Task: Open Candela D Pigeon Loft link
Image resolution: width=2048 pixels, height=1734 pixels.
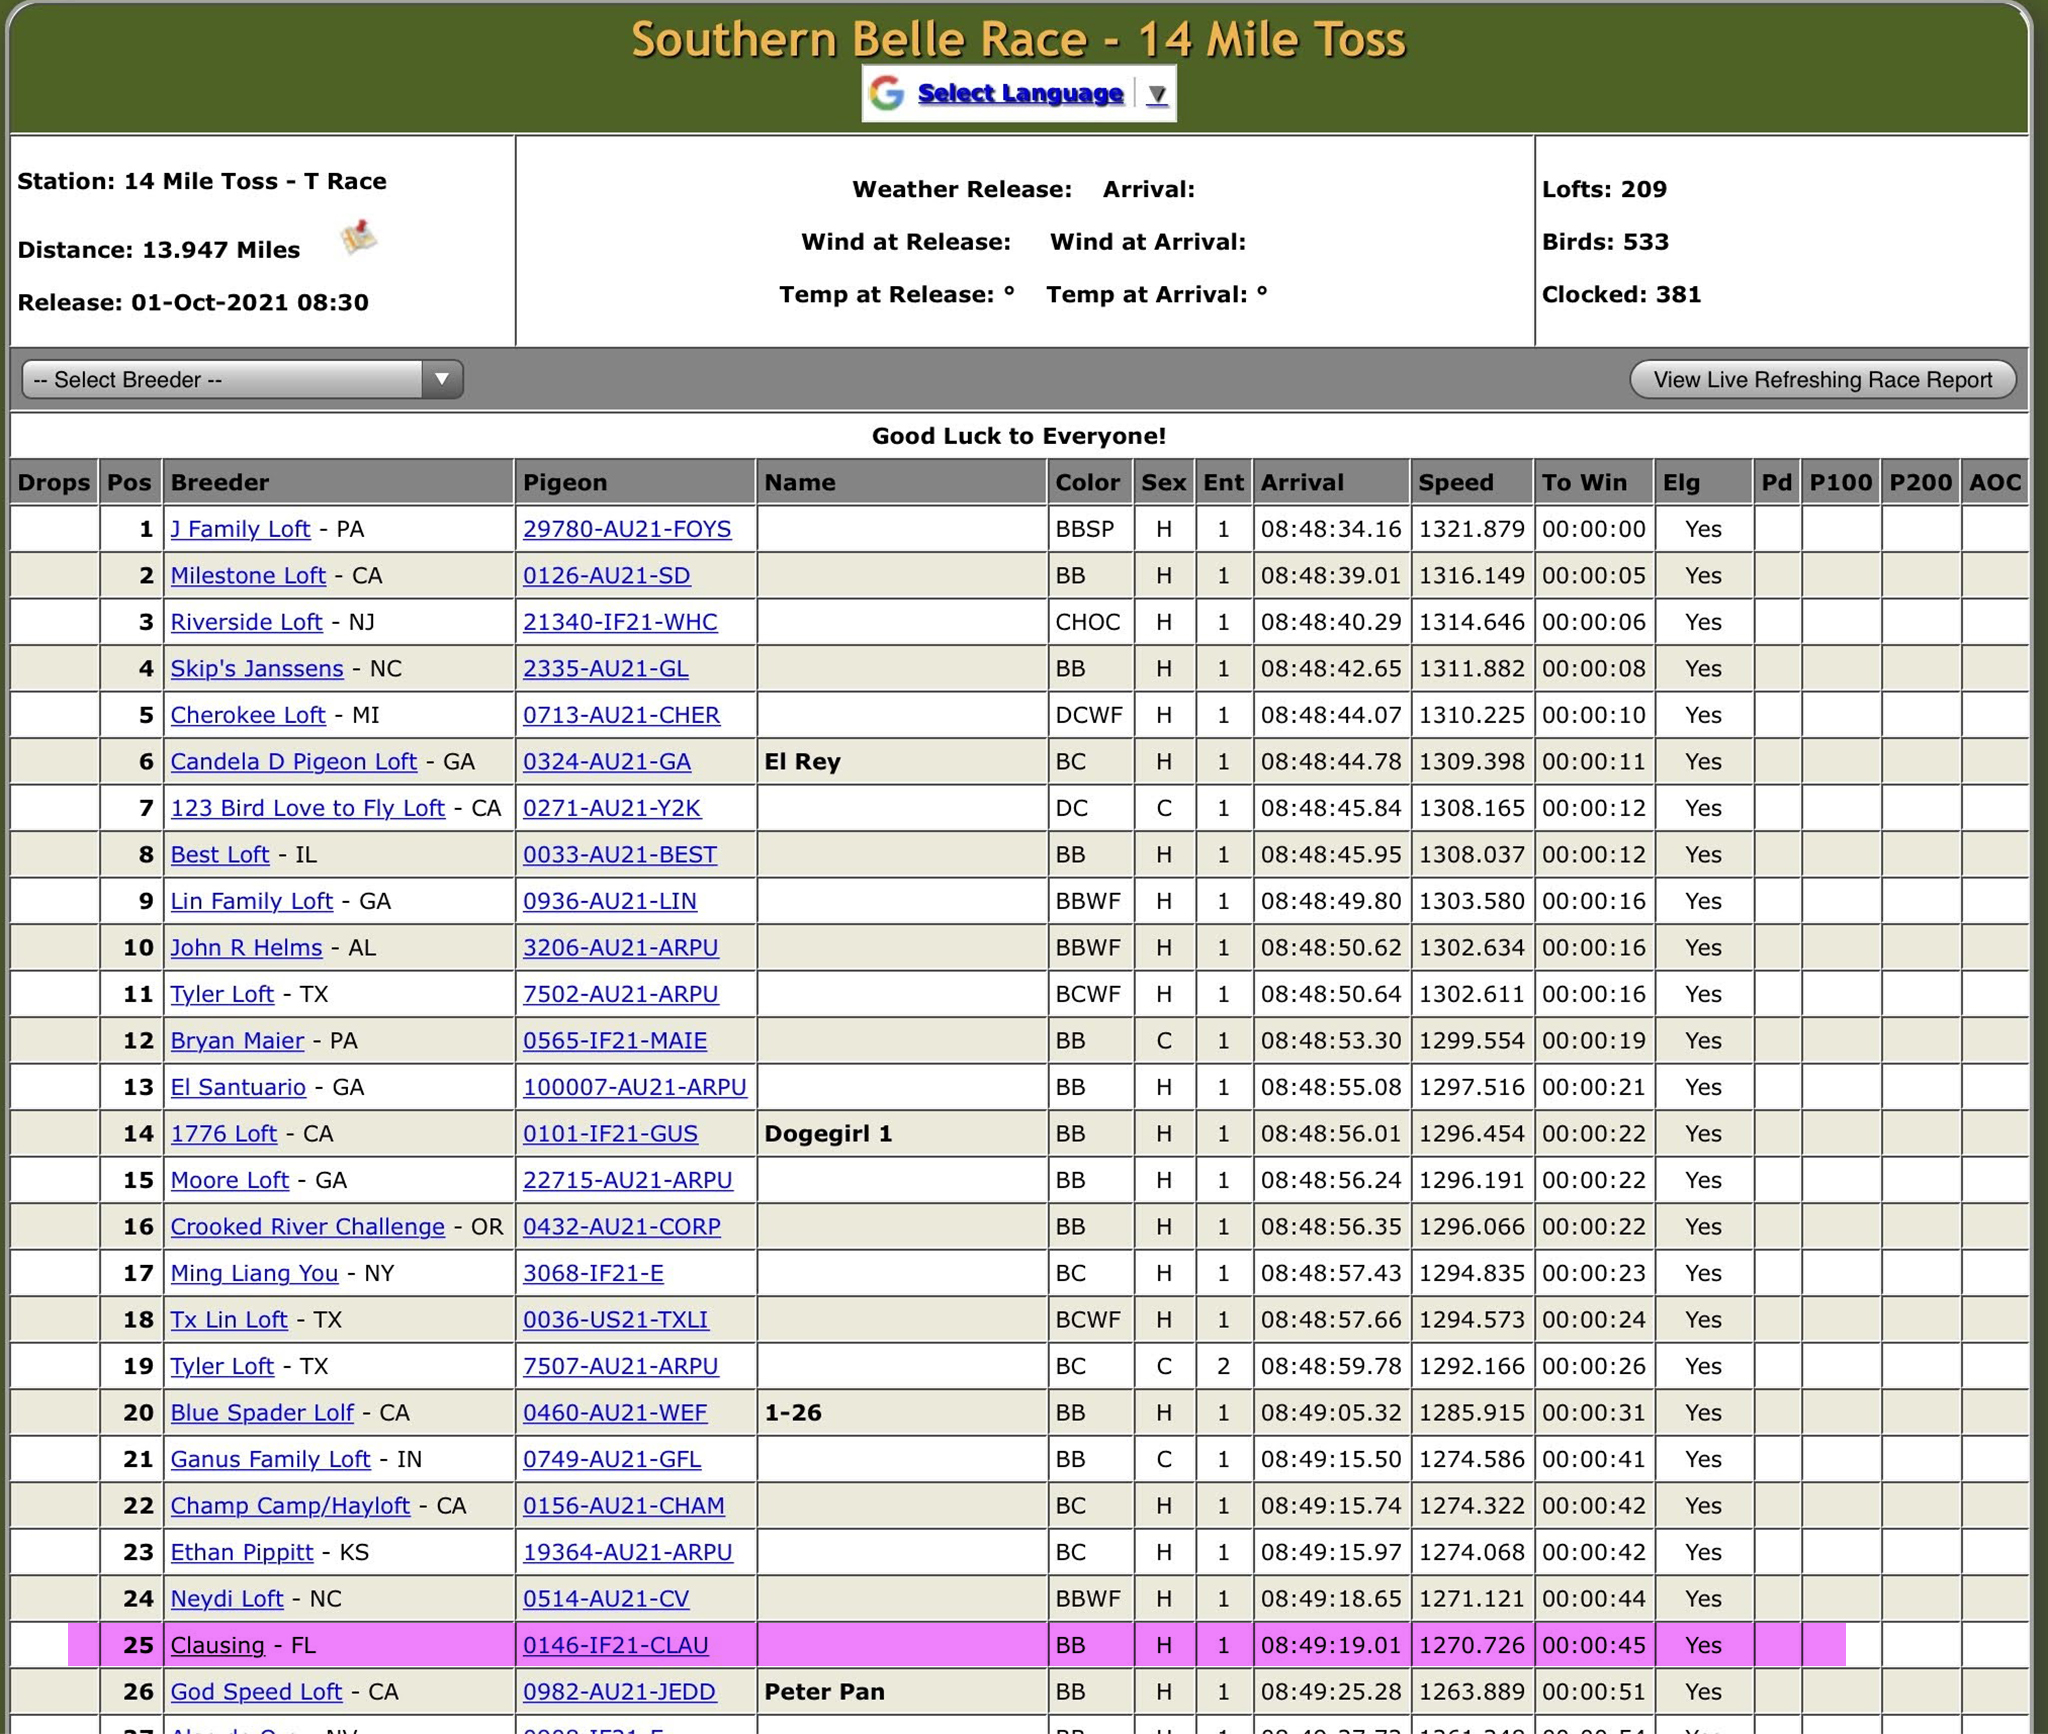Action: point(293,762)
